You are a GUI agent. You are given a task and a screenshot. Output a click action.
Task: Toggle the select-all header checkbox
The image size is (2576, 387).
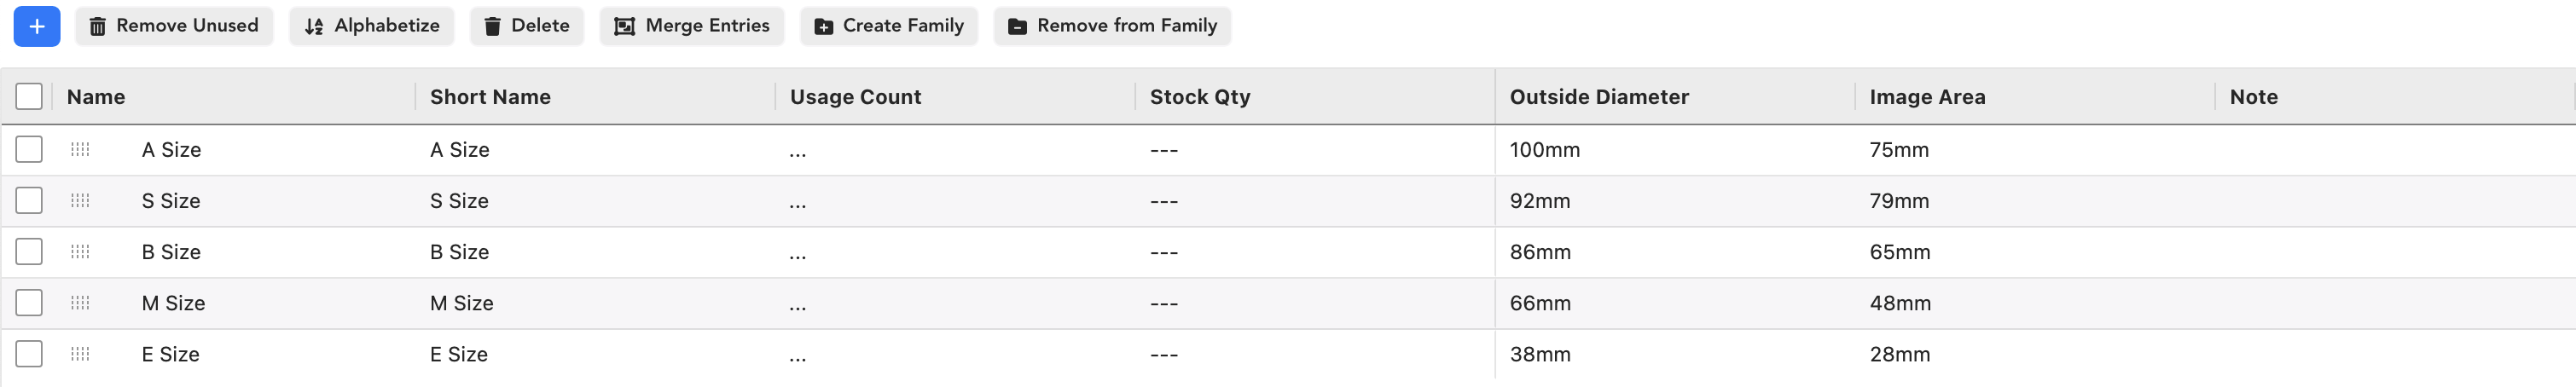click(29, 97)
